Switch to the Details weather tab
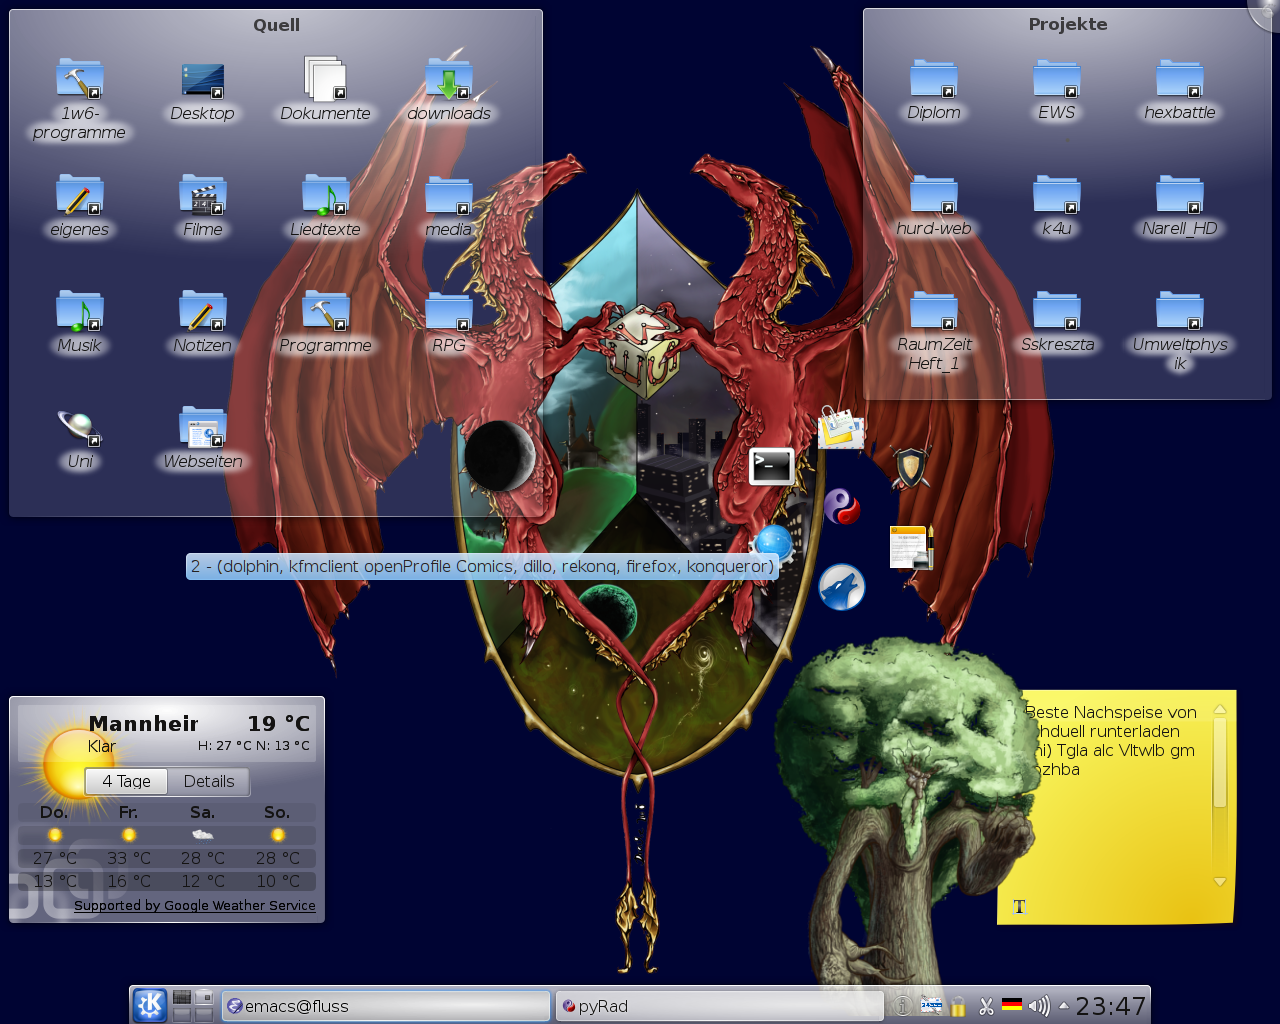1280x1024 pixels. [208, 781]
